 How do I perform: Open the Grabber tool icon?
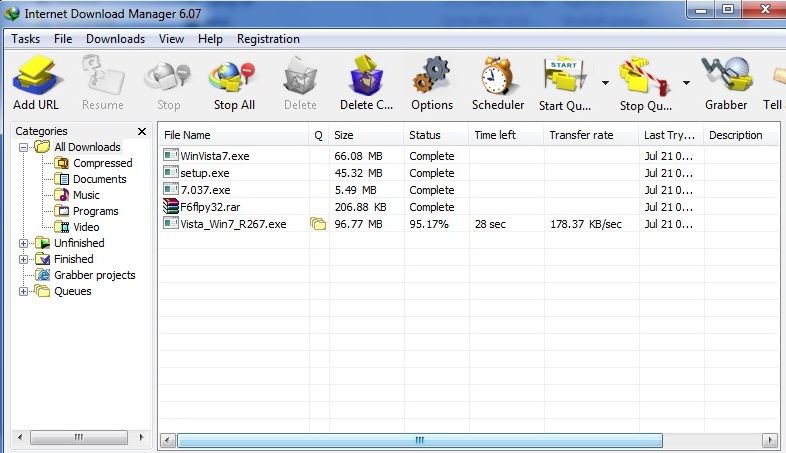click(x=726, y=75)
